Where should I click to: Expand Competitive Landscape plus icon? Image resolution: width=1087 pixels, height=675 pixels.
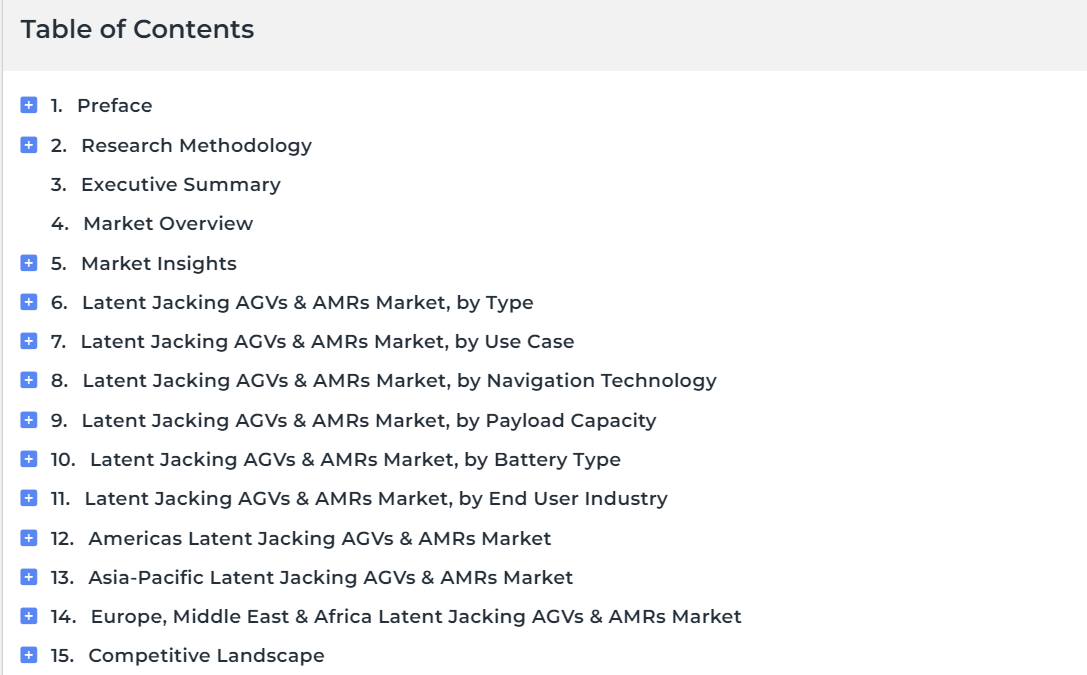[28, 655]
